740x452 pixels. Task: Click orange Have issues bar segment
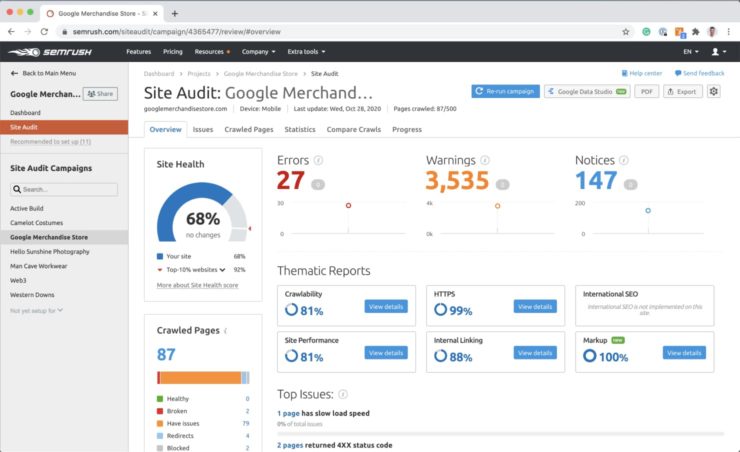[x=201, y=378]
